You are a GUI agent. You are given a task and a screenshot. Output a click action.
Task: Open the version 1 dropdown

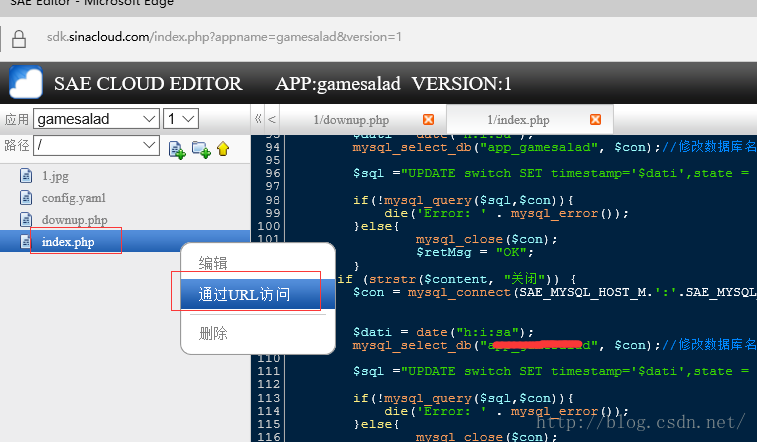tap(181, 119)
